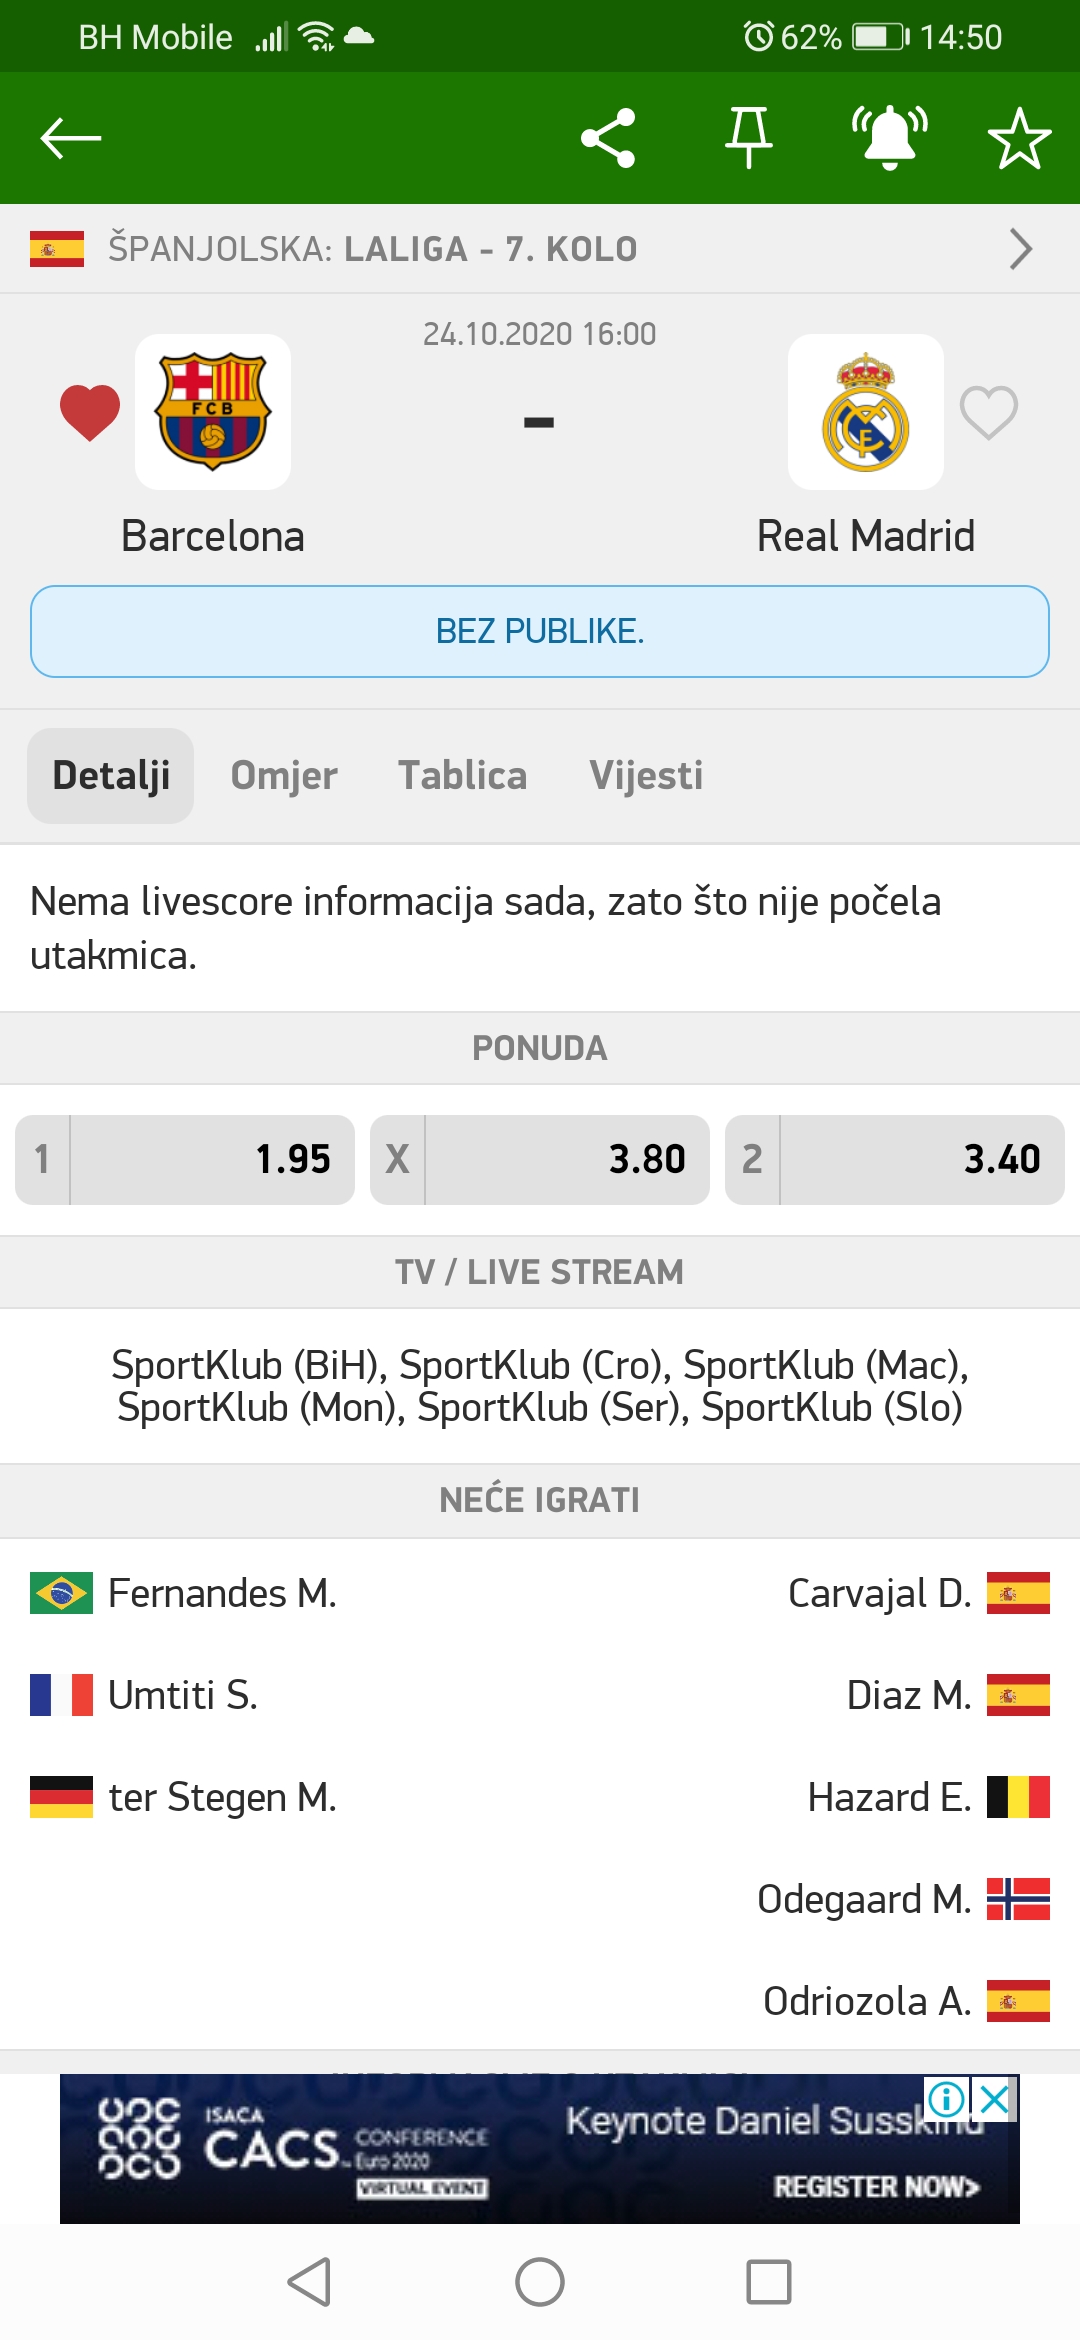Go back using the arrow icon
Image resolution: width=1080 pixels, height=2340 pixels.
point(71,138)
